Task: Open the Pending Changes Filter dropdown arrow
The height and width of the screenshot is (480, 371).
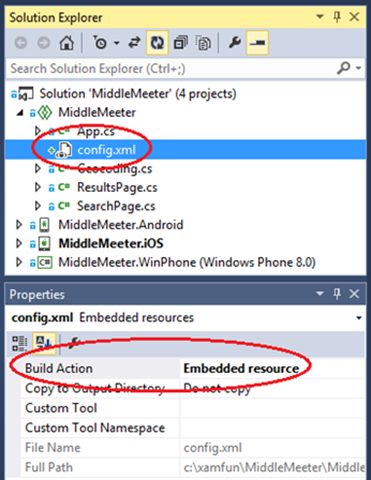Action: [x=117, y=43]
